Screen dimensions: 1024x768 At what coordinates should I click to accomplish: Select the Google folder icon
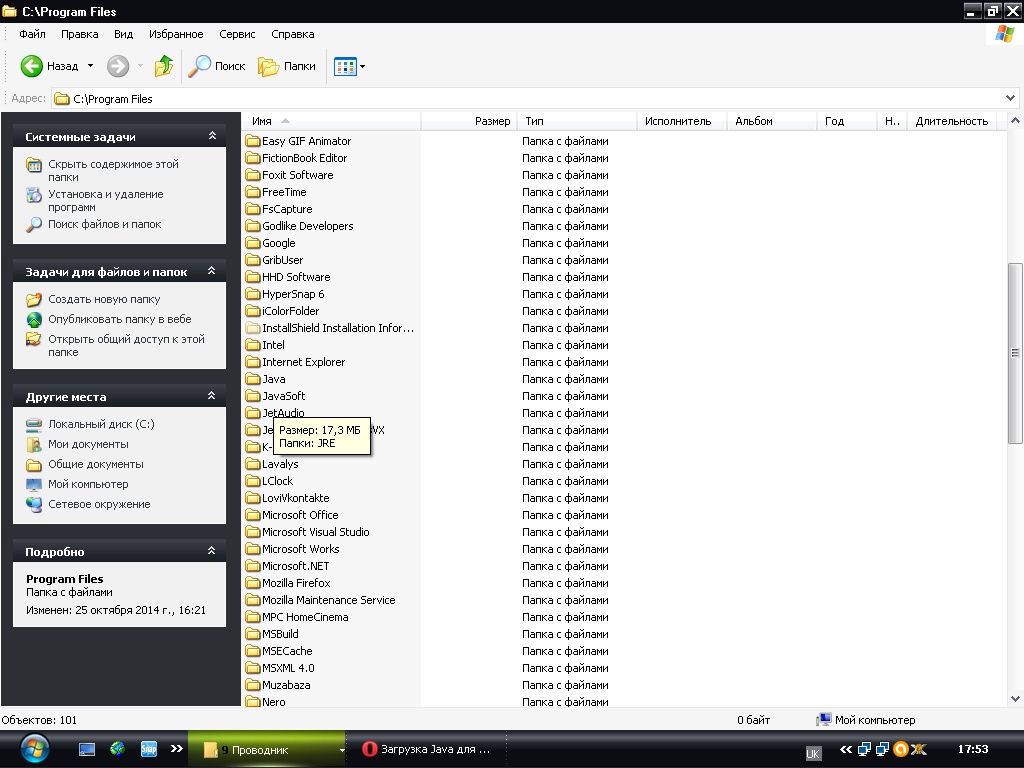253,243
